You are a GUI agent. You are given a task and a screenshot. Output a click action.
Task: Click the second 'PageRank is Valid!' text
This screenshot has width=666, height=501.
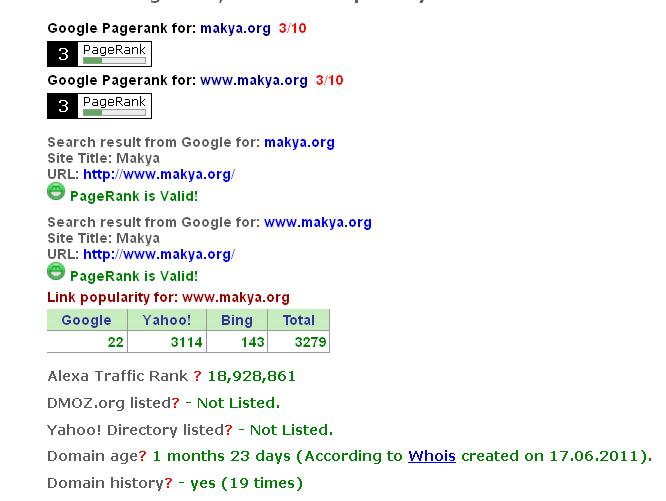(x=134, y=276)
